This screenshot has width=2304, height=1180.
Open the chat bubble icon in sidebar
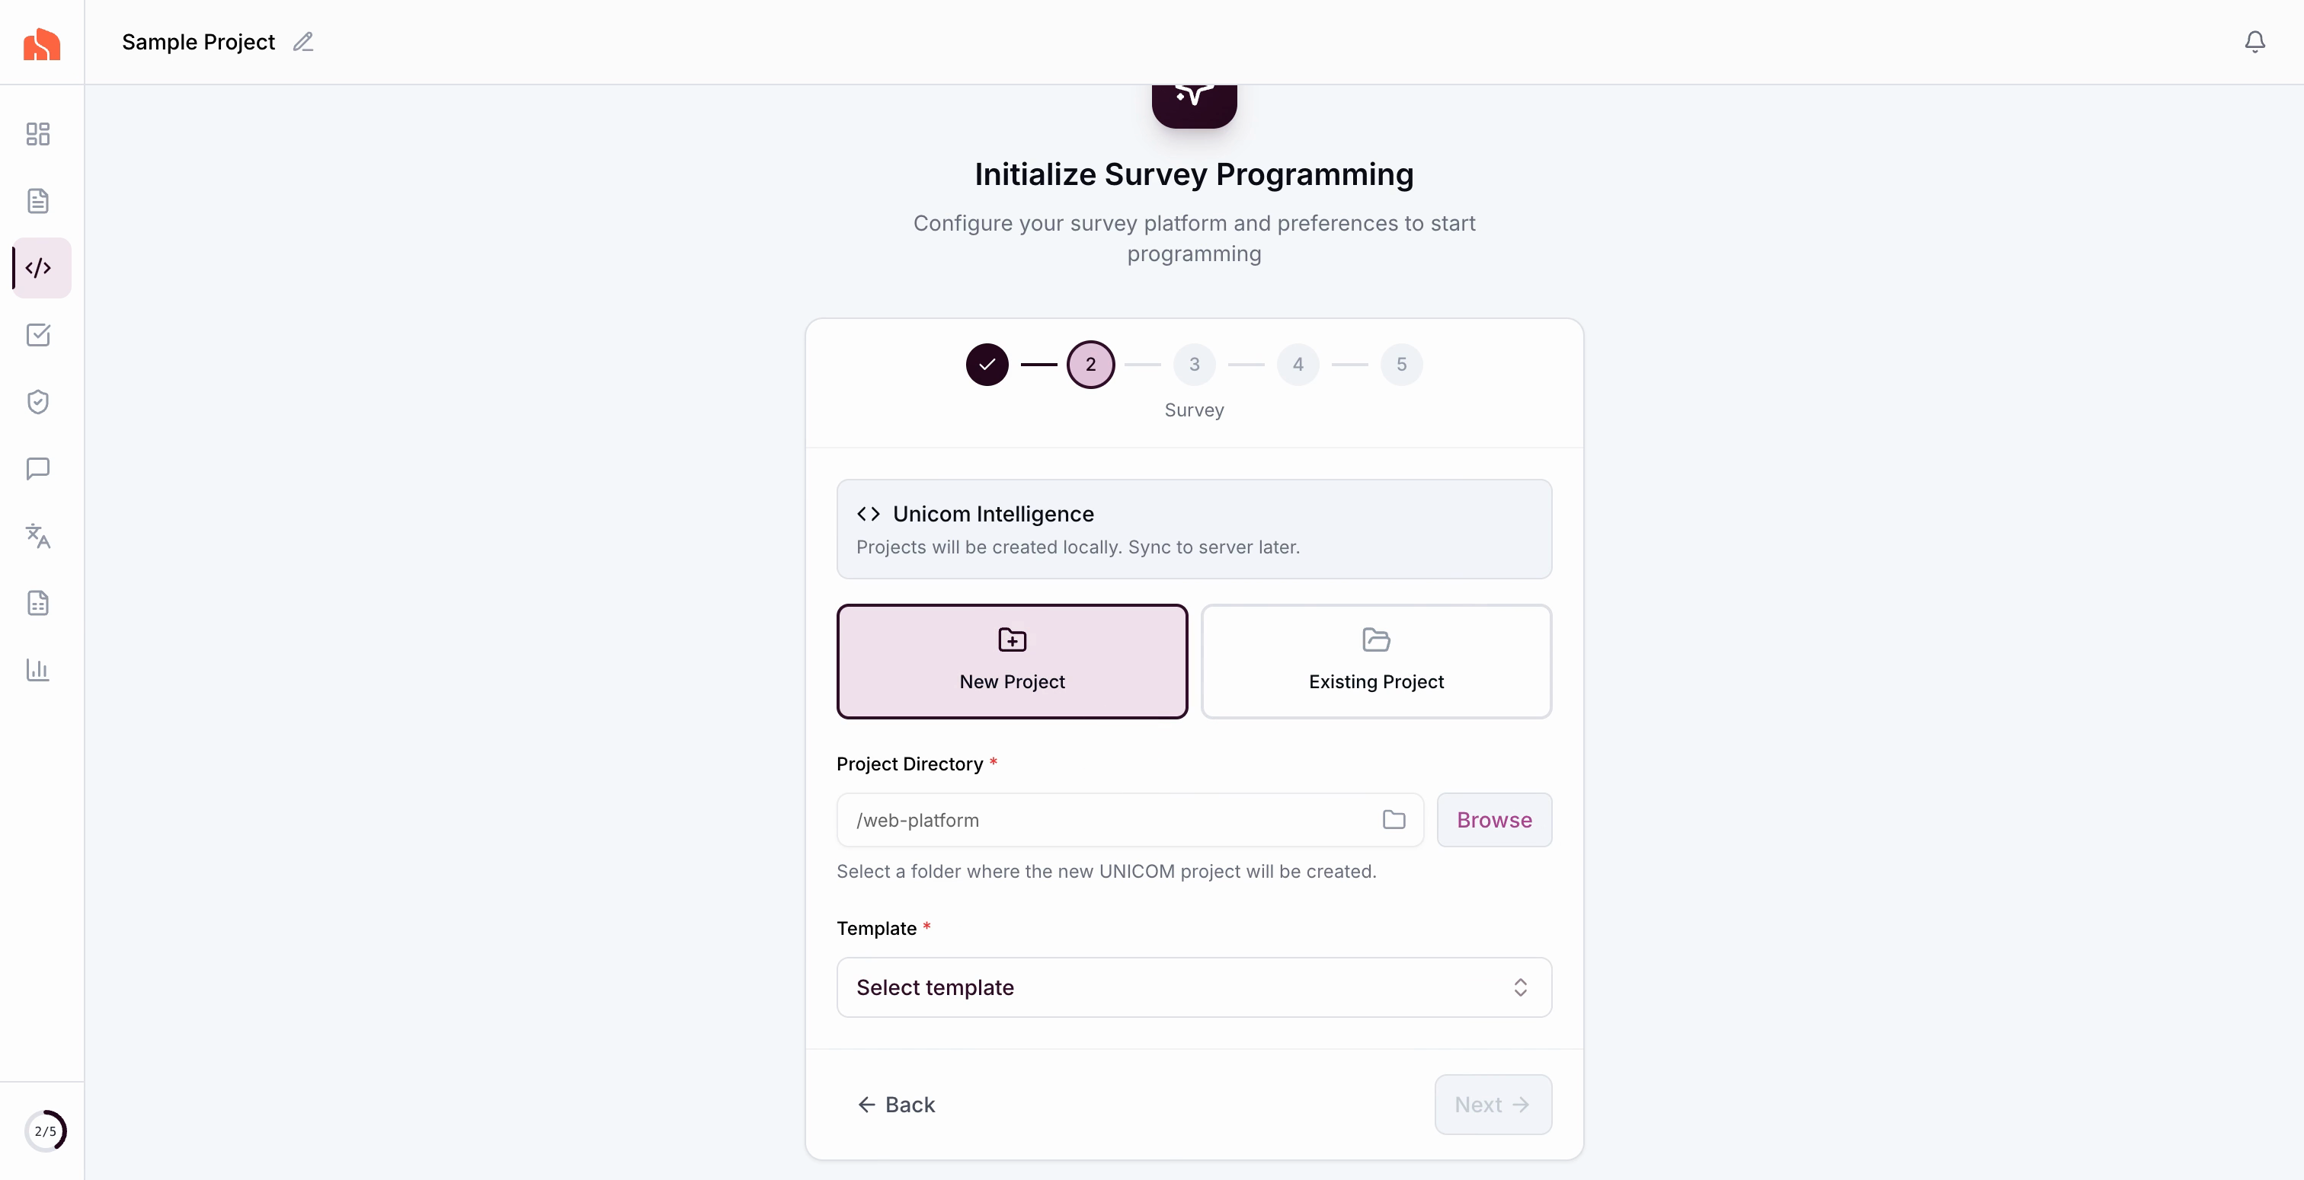(38, 469)
